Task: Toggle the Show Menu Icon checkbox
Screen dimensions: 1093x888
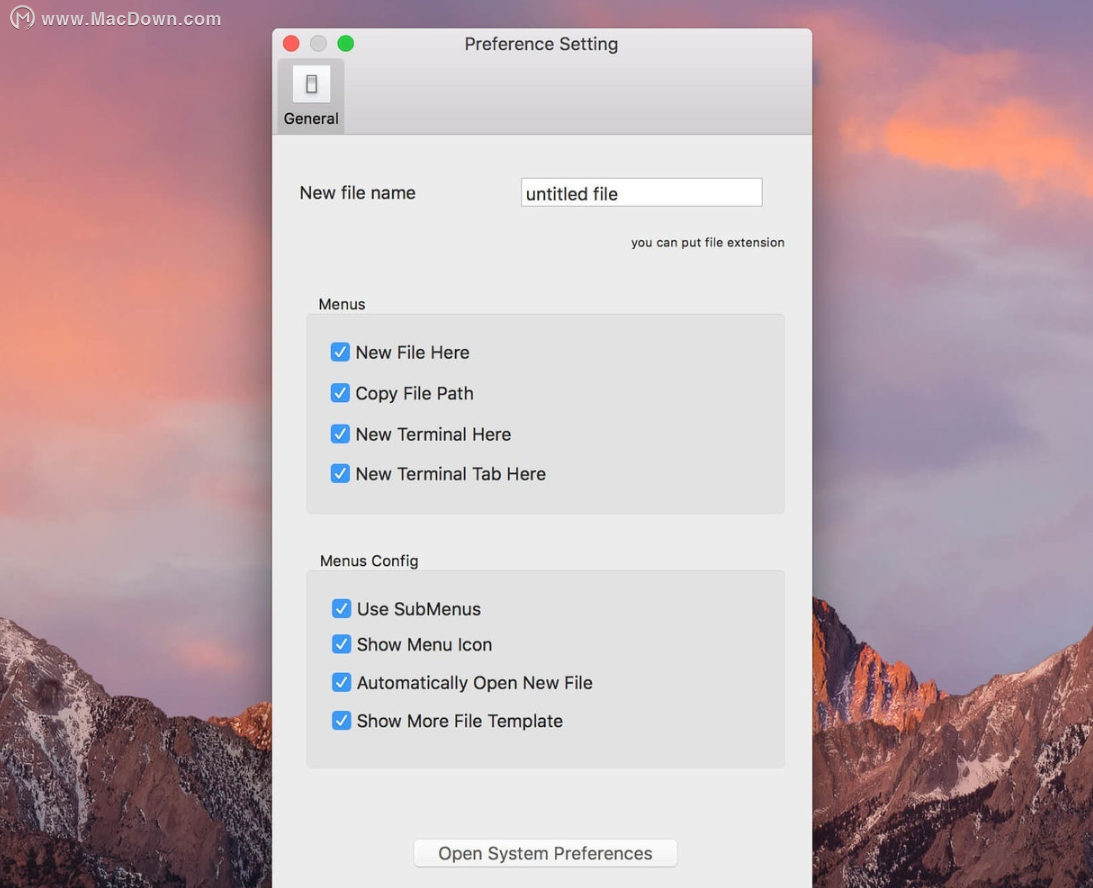Action: [342, 644]
